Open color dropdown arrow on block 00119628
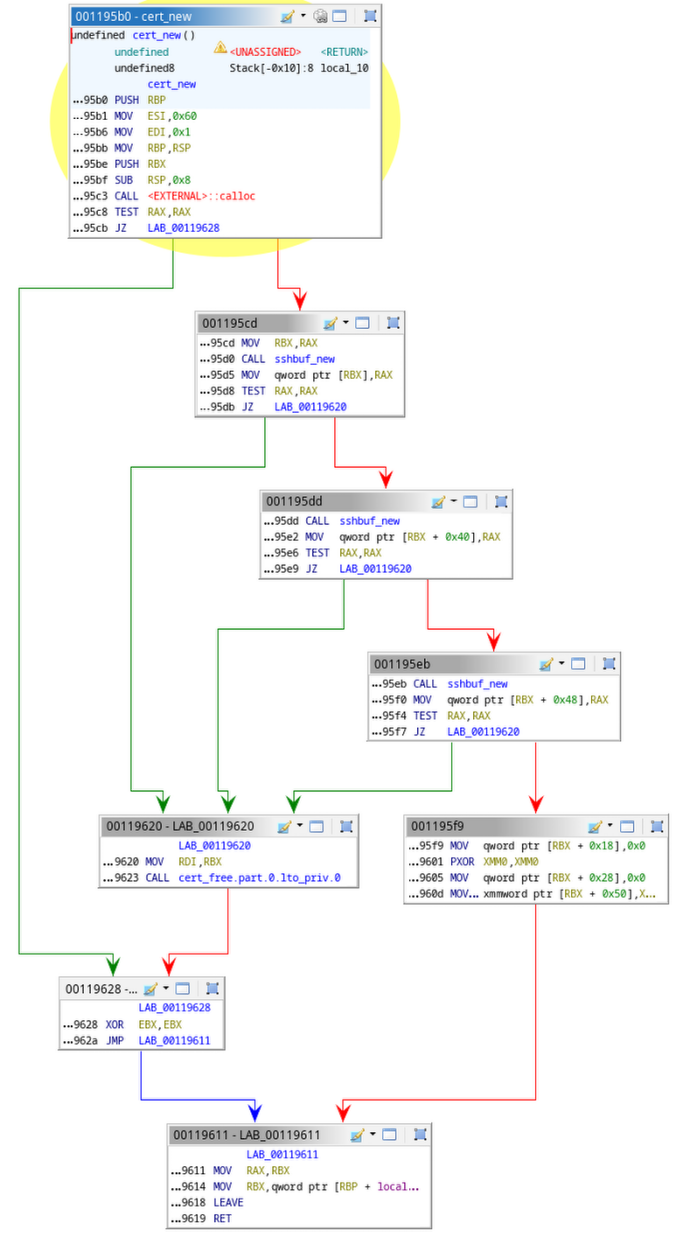Viewport: 683px width, 1244px height. (x=166, y=988)
